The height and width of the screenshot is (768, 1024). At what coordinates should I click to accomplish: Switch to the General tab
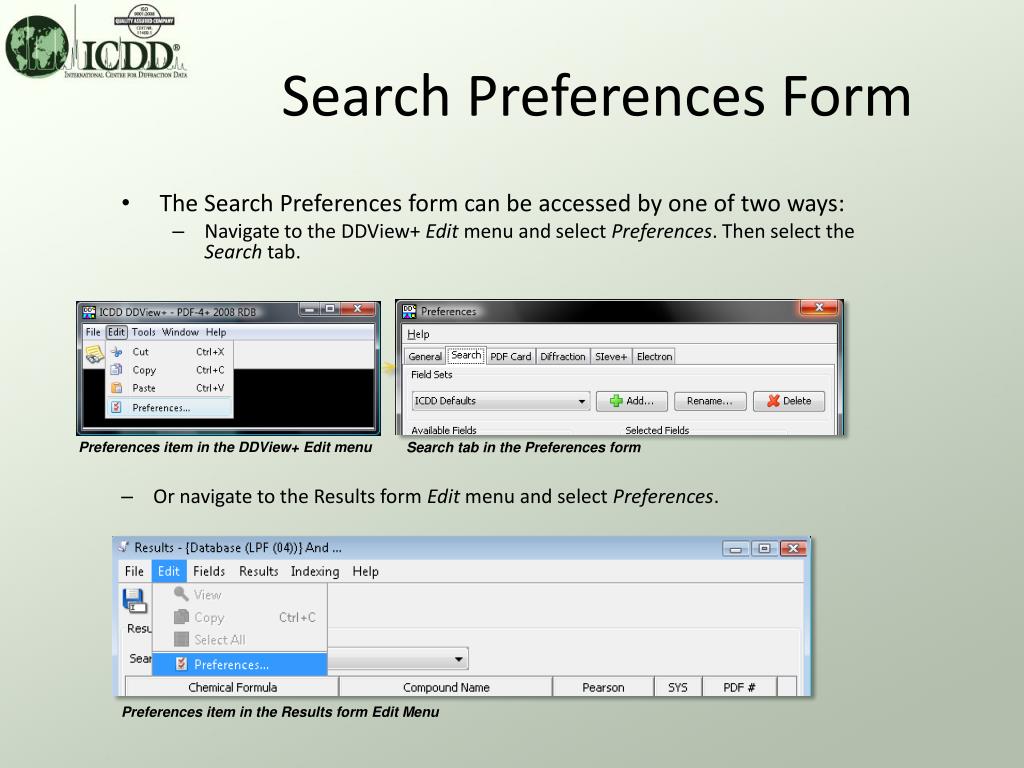click(x=425, y=357)
